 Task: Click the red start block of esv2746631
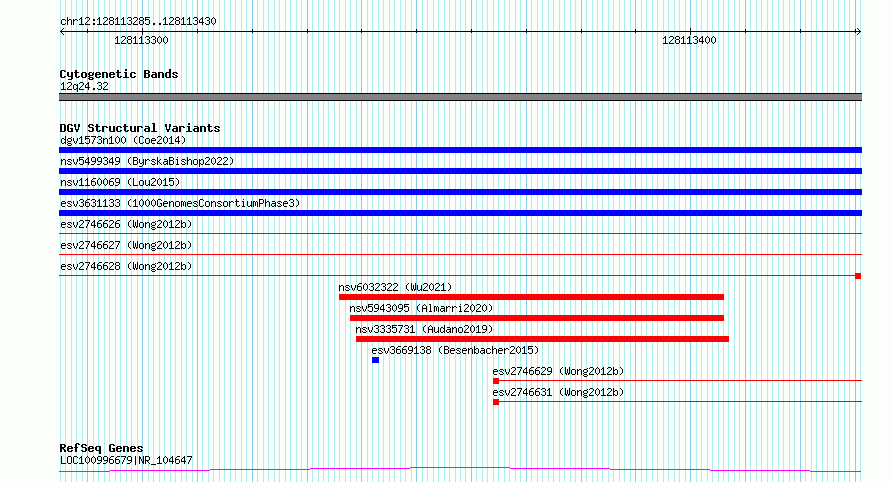click(496, 402)
